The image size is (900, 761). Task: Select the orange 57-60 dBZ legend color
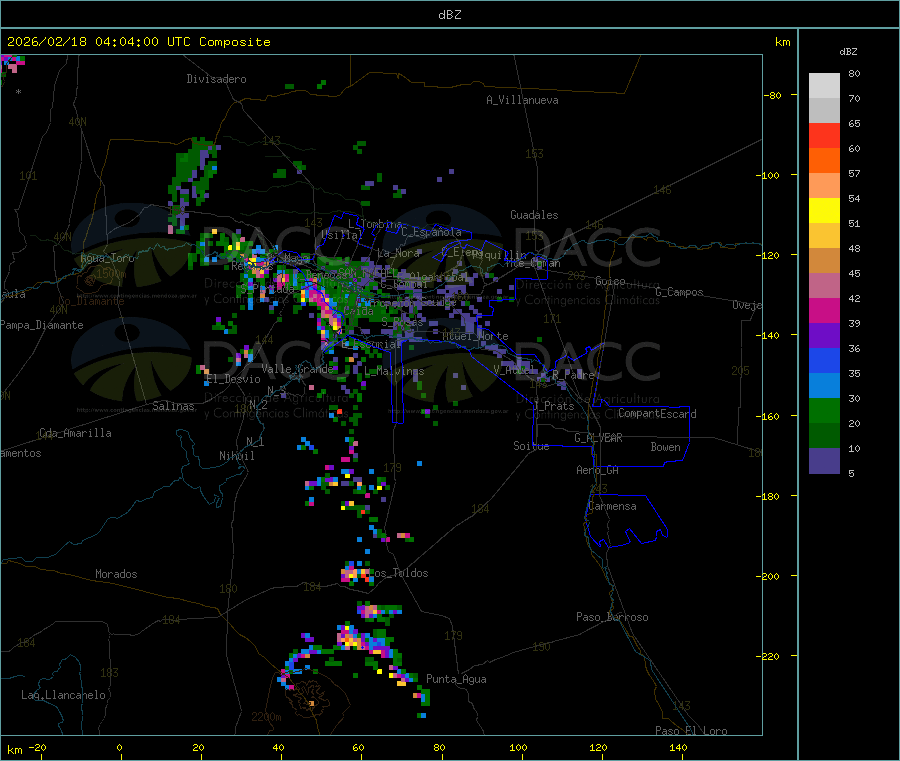point(824,161)
